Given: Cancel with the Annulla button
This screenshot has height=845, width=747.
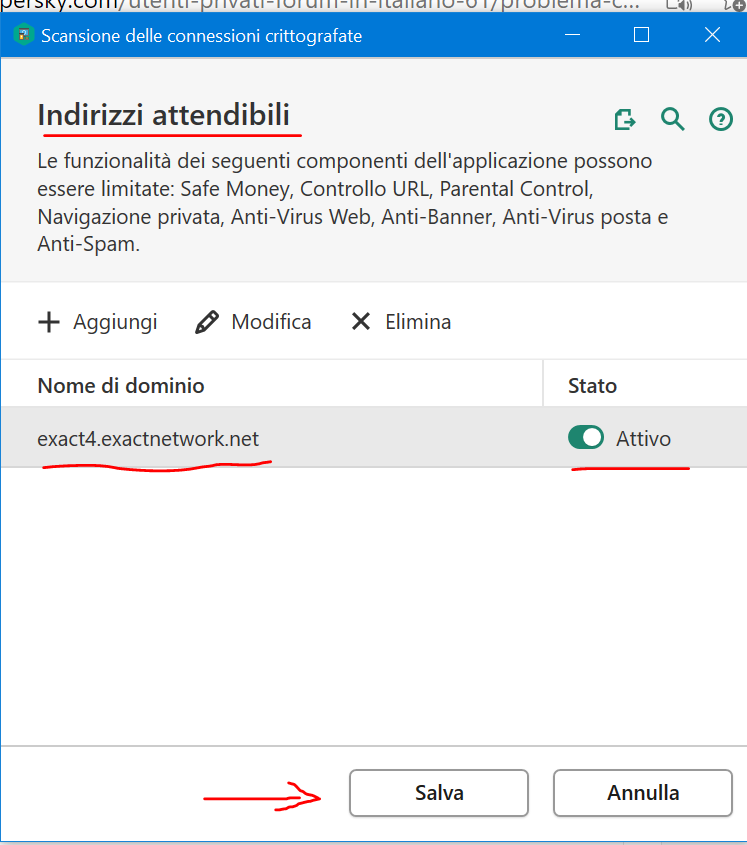Looking at the screenshot, I should tap(642, 793).
